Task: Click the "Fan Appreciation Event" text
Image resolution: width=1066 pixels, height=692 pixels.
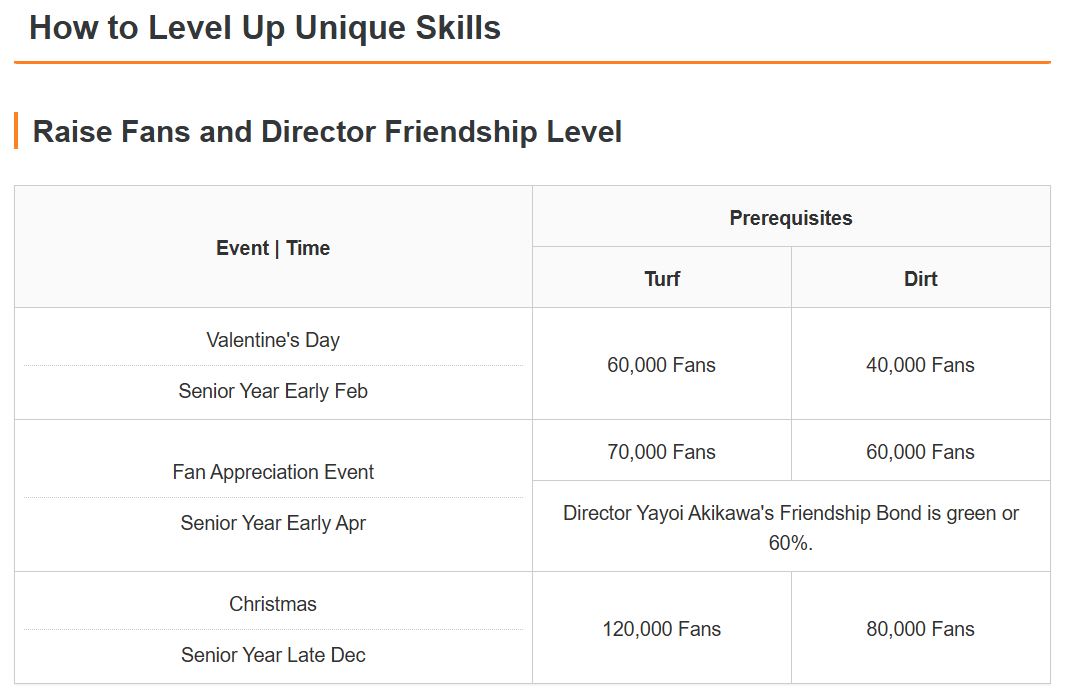Action: [273, 472]
